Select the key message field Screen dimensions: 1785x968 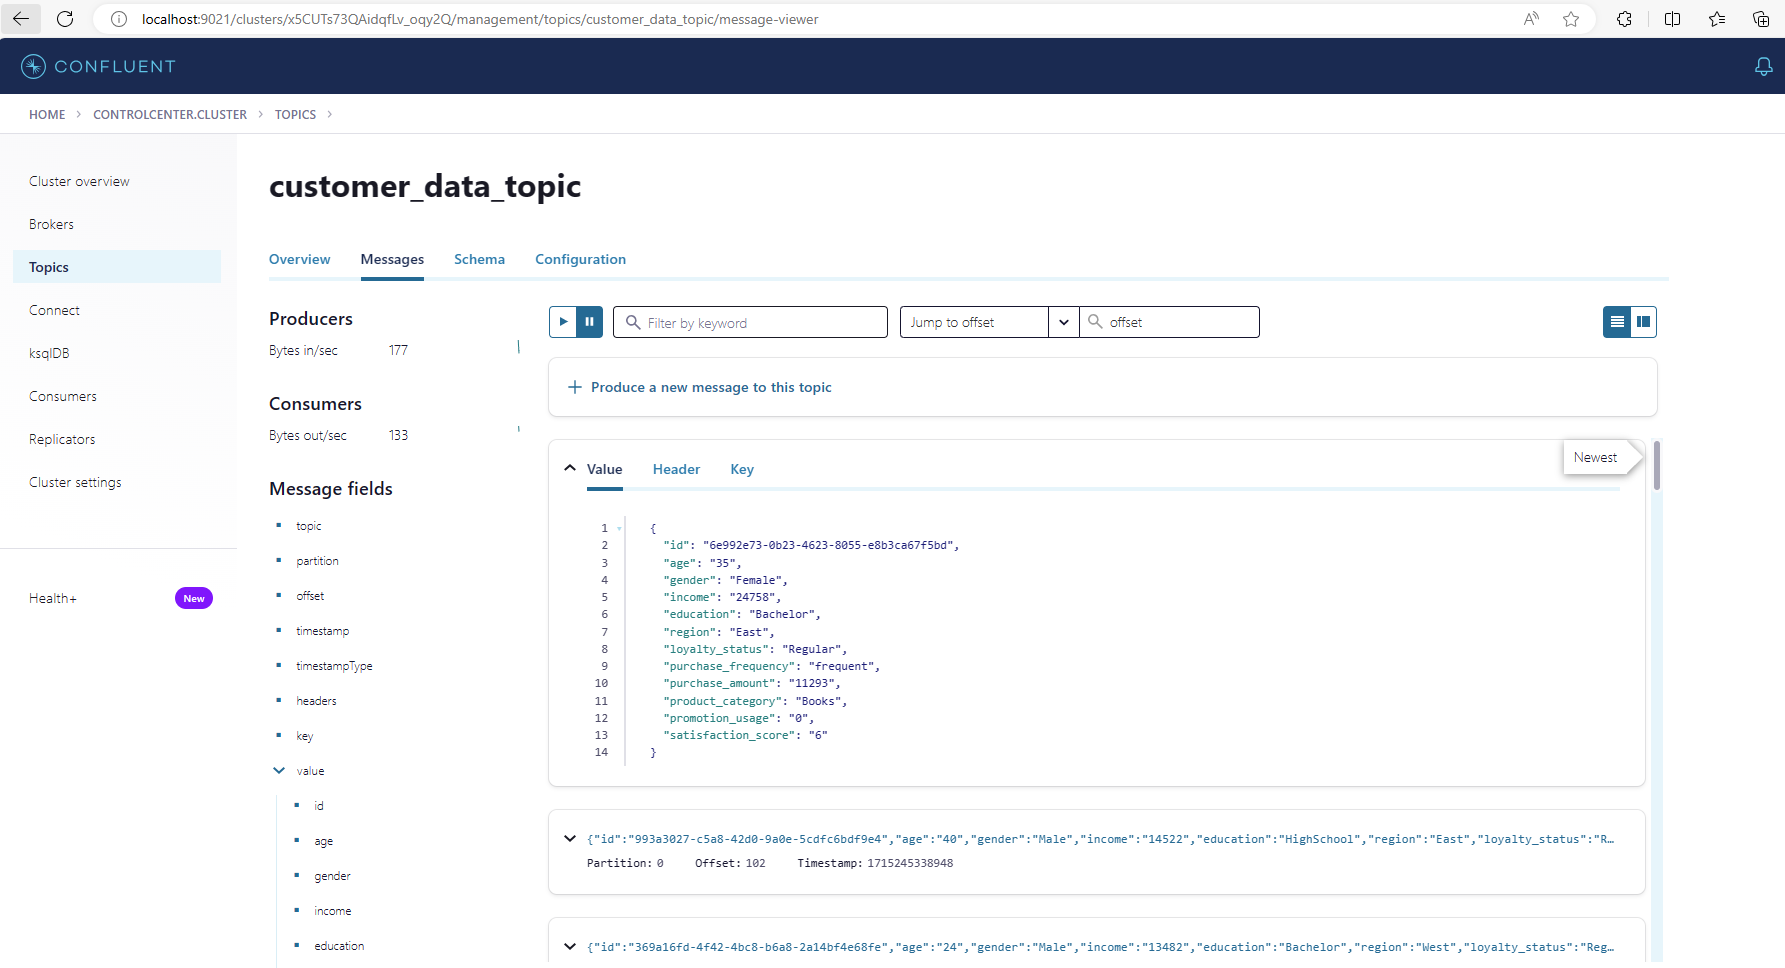click(304, 736)
